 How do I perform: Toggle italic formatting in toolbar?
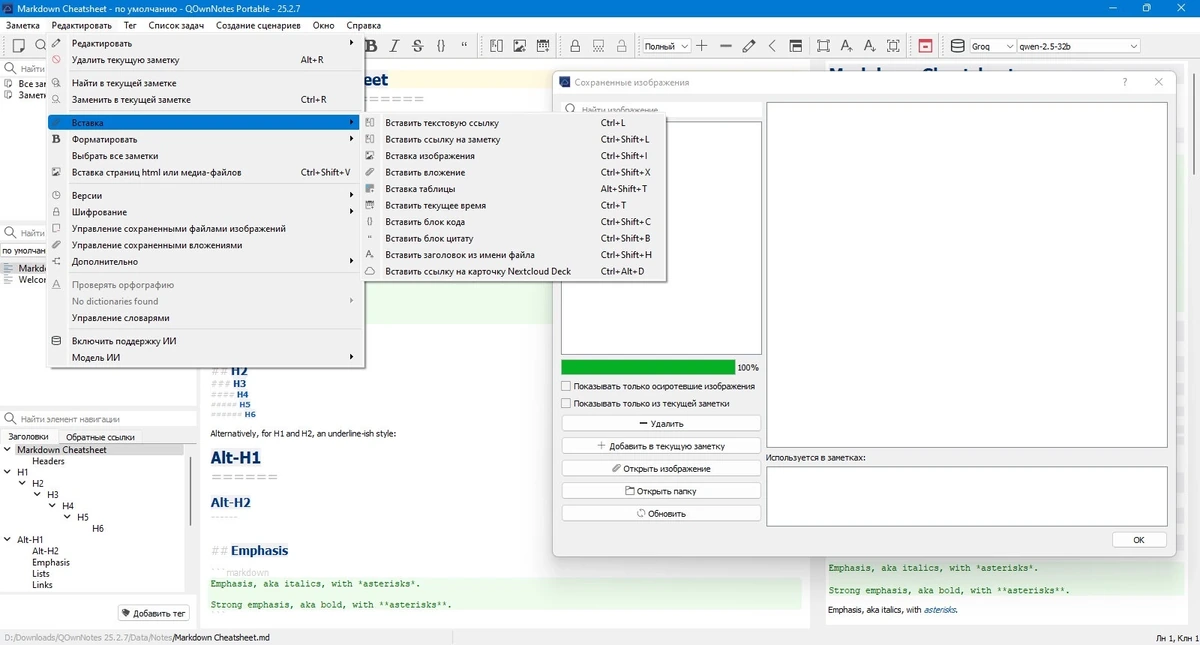(394, 46)
